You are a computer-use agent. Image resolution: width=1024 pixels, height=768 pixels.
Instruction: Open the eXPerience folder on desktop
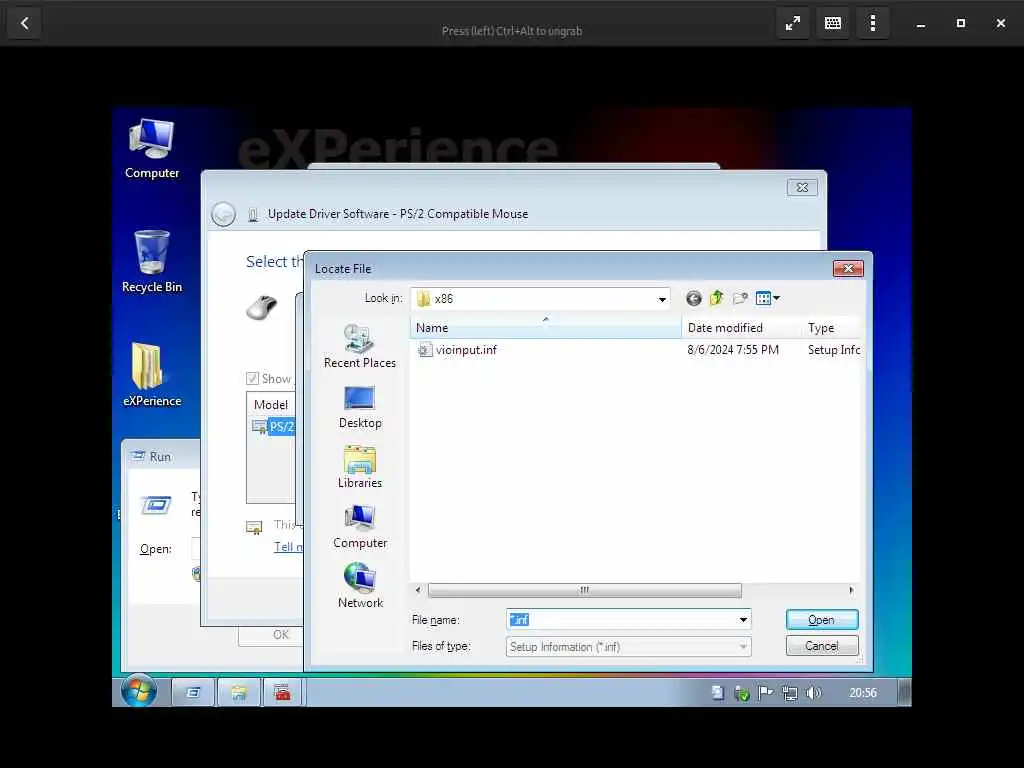coord(152,376)
